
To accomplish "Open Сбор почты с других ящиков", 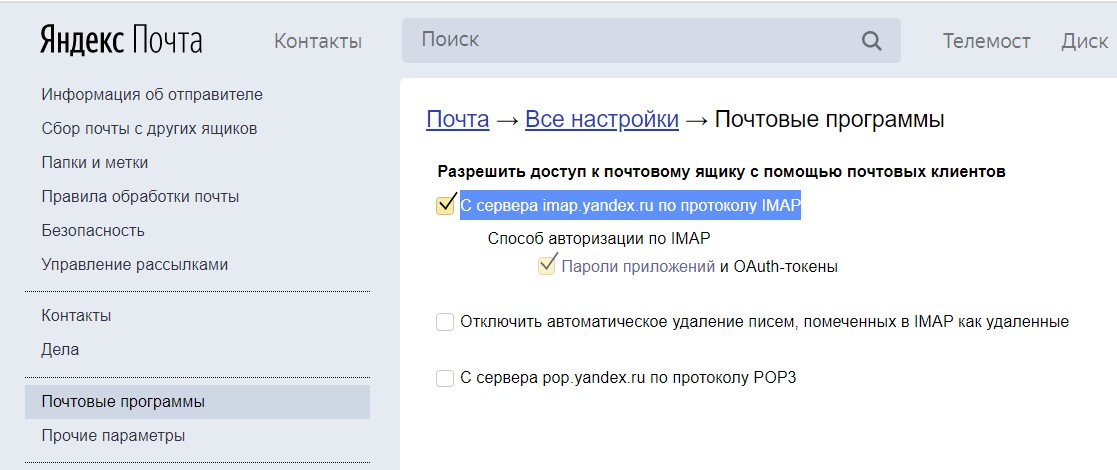I will [x=149, y=129].
